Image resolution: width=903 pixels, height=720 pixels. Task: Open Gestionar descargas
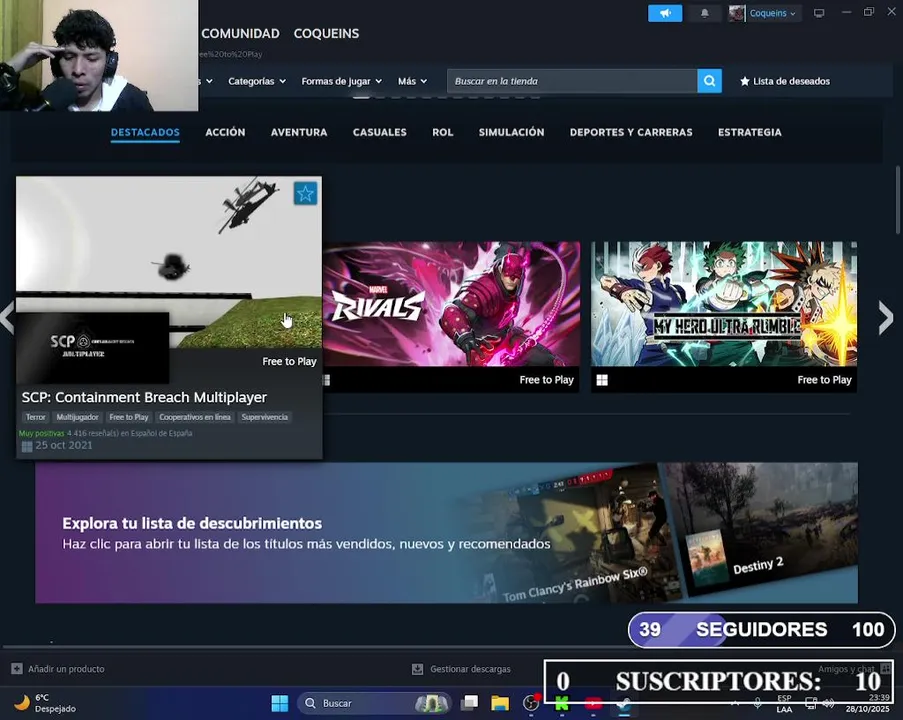click(470, 669)
